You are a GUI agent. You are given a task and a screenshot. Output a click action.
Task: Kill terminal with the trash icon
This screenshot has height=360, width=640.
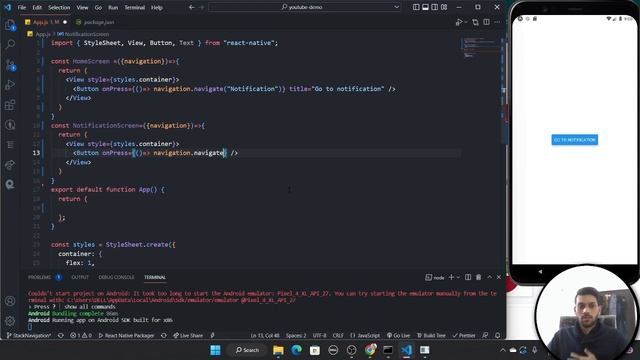[478, 277]
